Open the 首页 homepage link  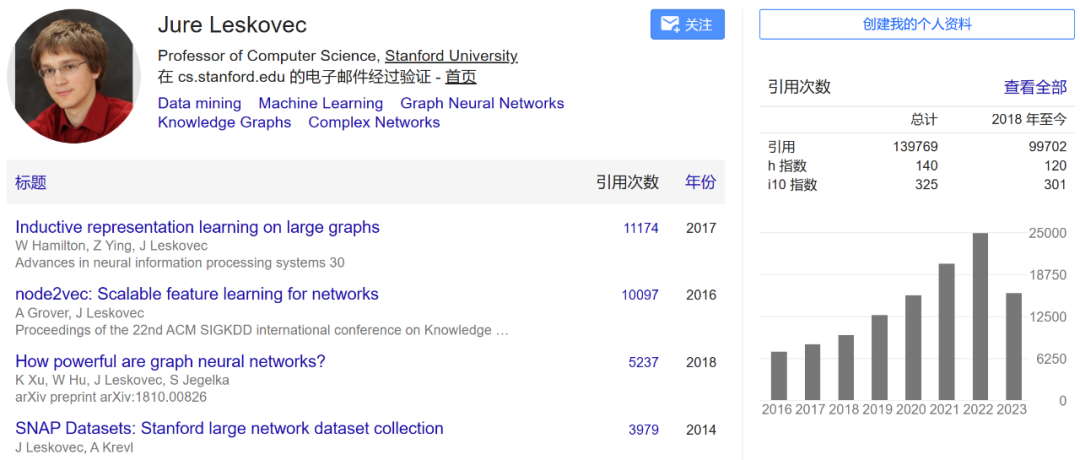point(460,77)
